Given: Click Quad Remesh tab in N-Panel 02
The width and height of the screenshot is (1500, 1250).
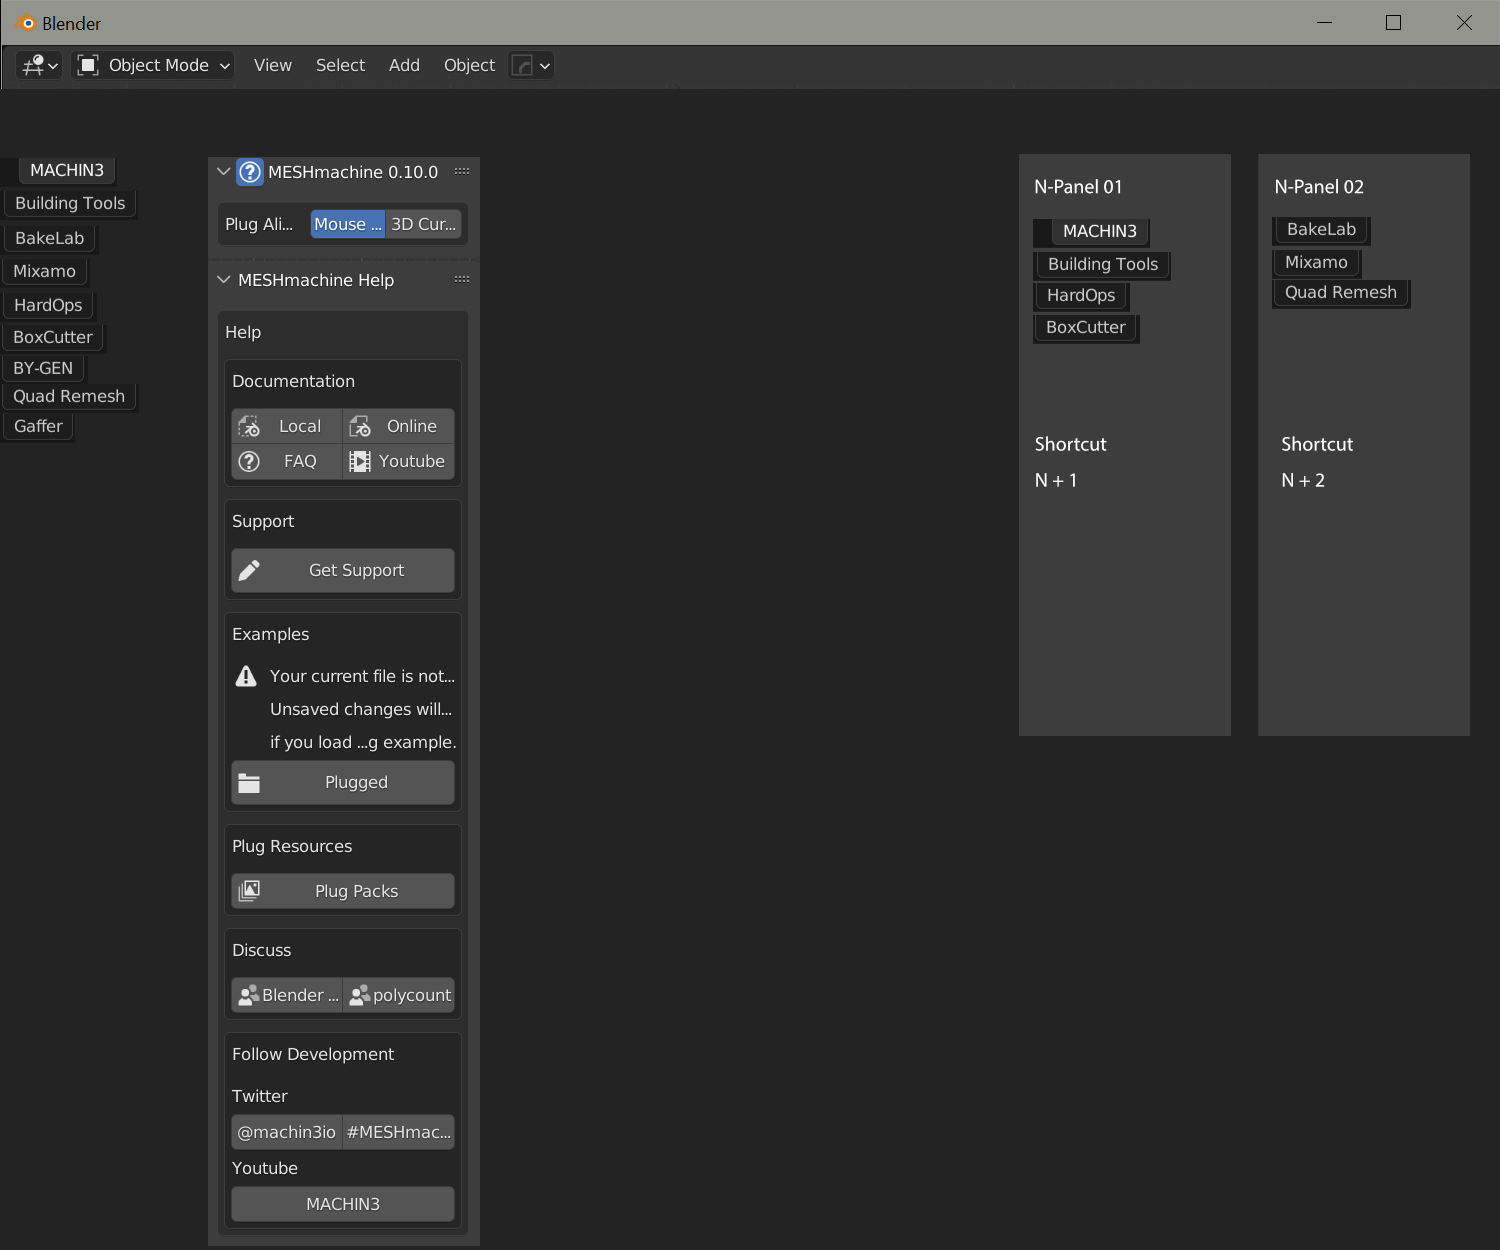Looking at the screenshot, I should [x=1341, y=292].
